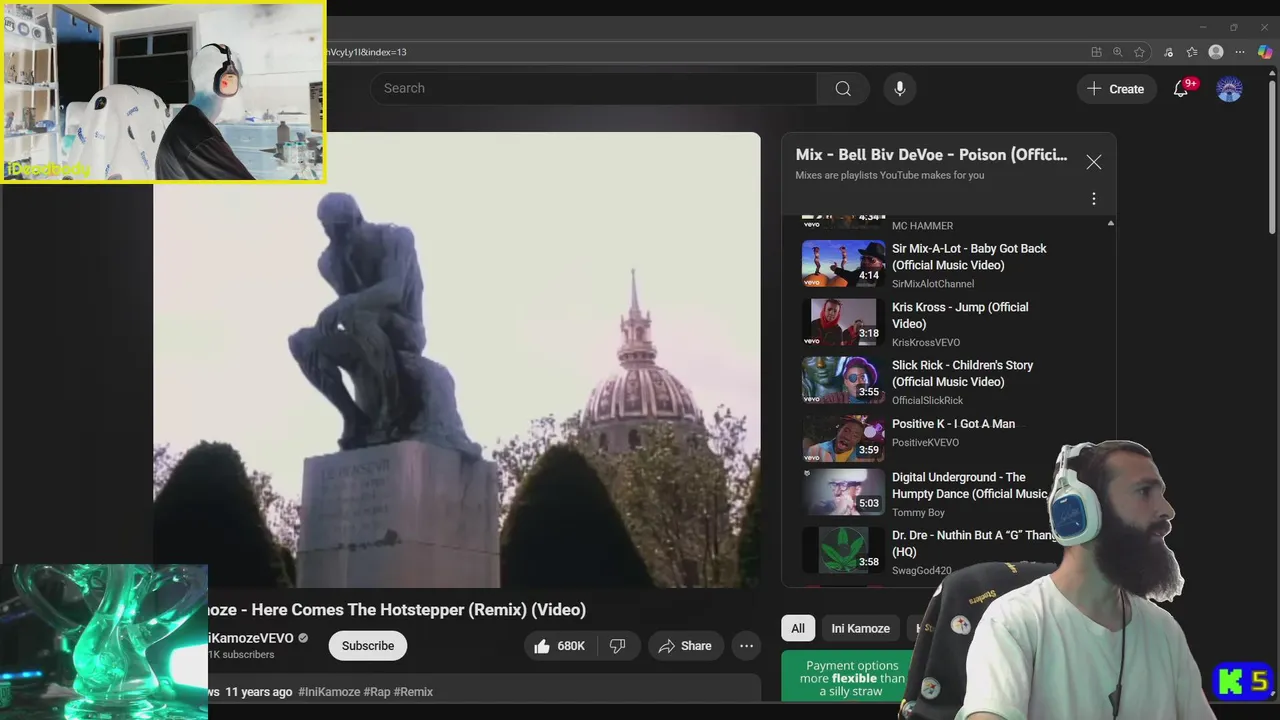The width and height of the screenshot is (1280, 720).
Task: Play the Slick Rick Children's Story thumbnail
Action: 843,380
